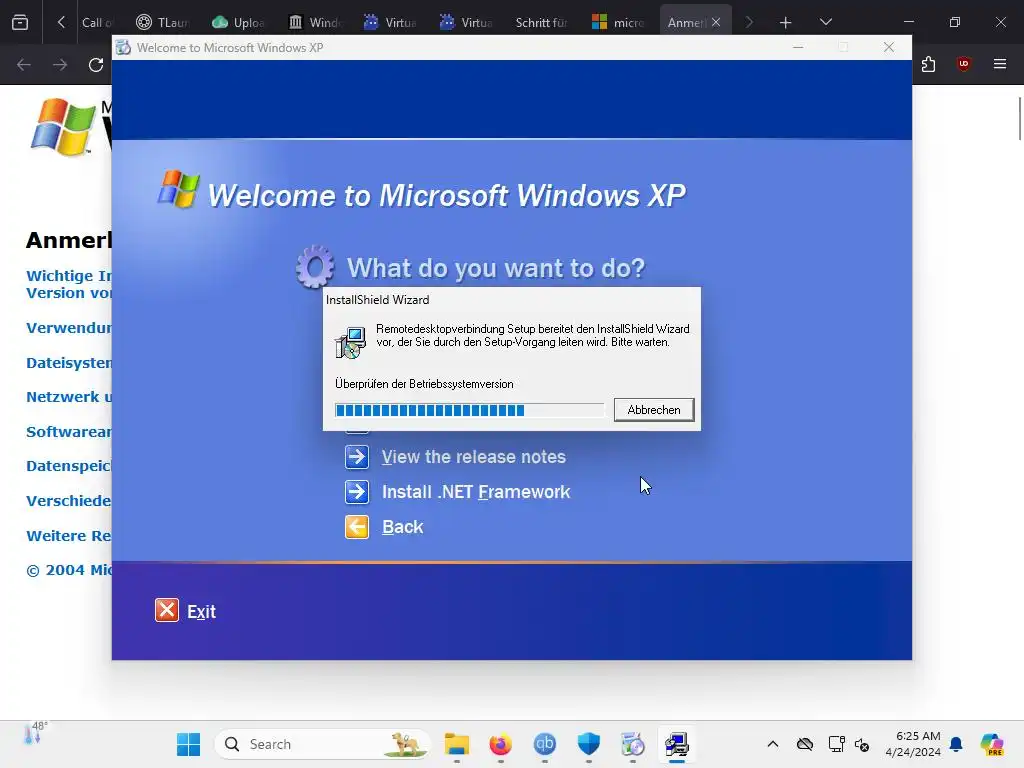Switch to the Uploa browser tab
1024x768 pixels.
tap(238, 22)
